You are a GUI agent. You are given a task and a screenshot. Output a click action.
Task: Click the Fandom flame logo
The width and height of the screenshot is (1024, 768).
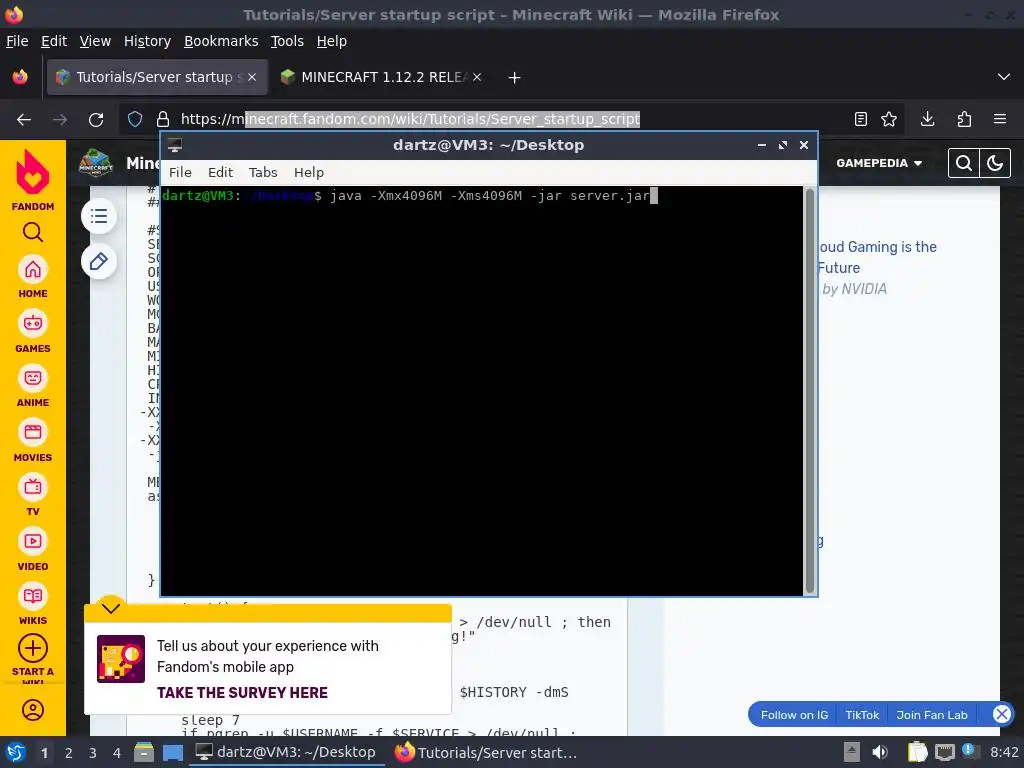point(33,172)
